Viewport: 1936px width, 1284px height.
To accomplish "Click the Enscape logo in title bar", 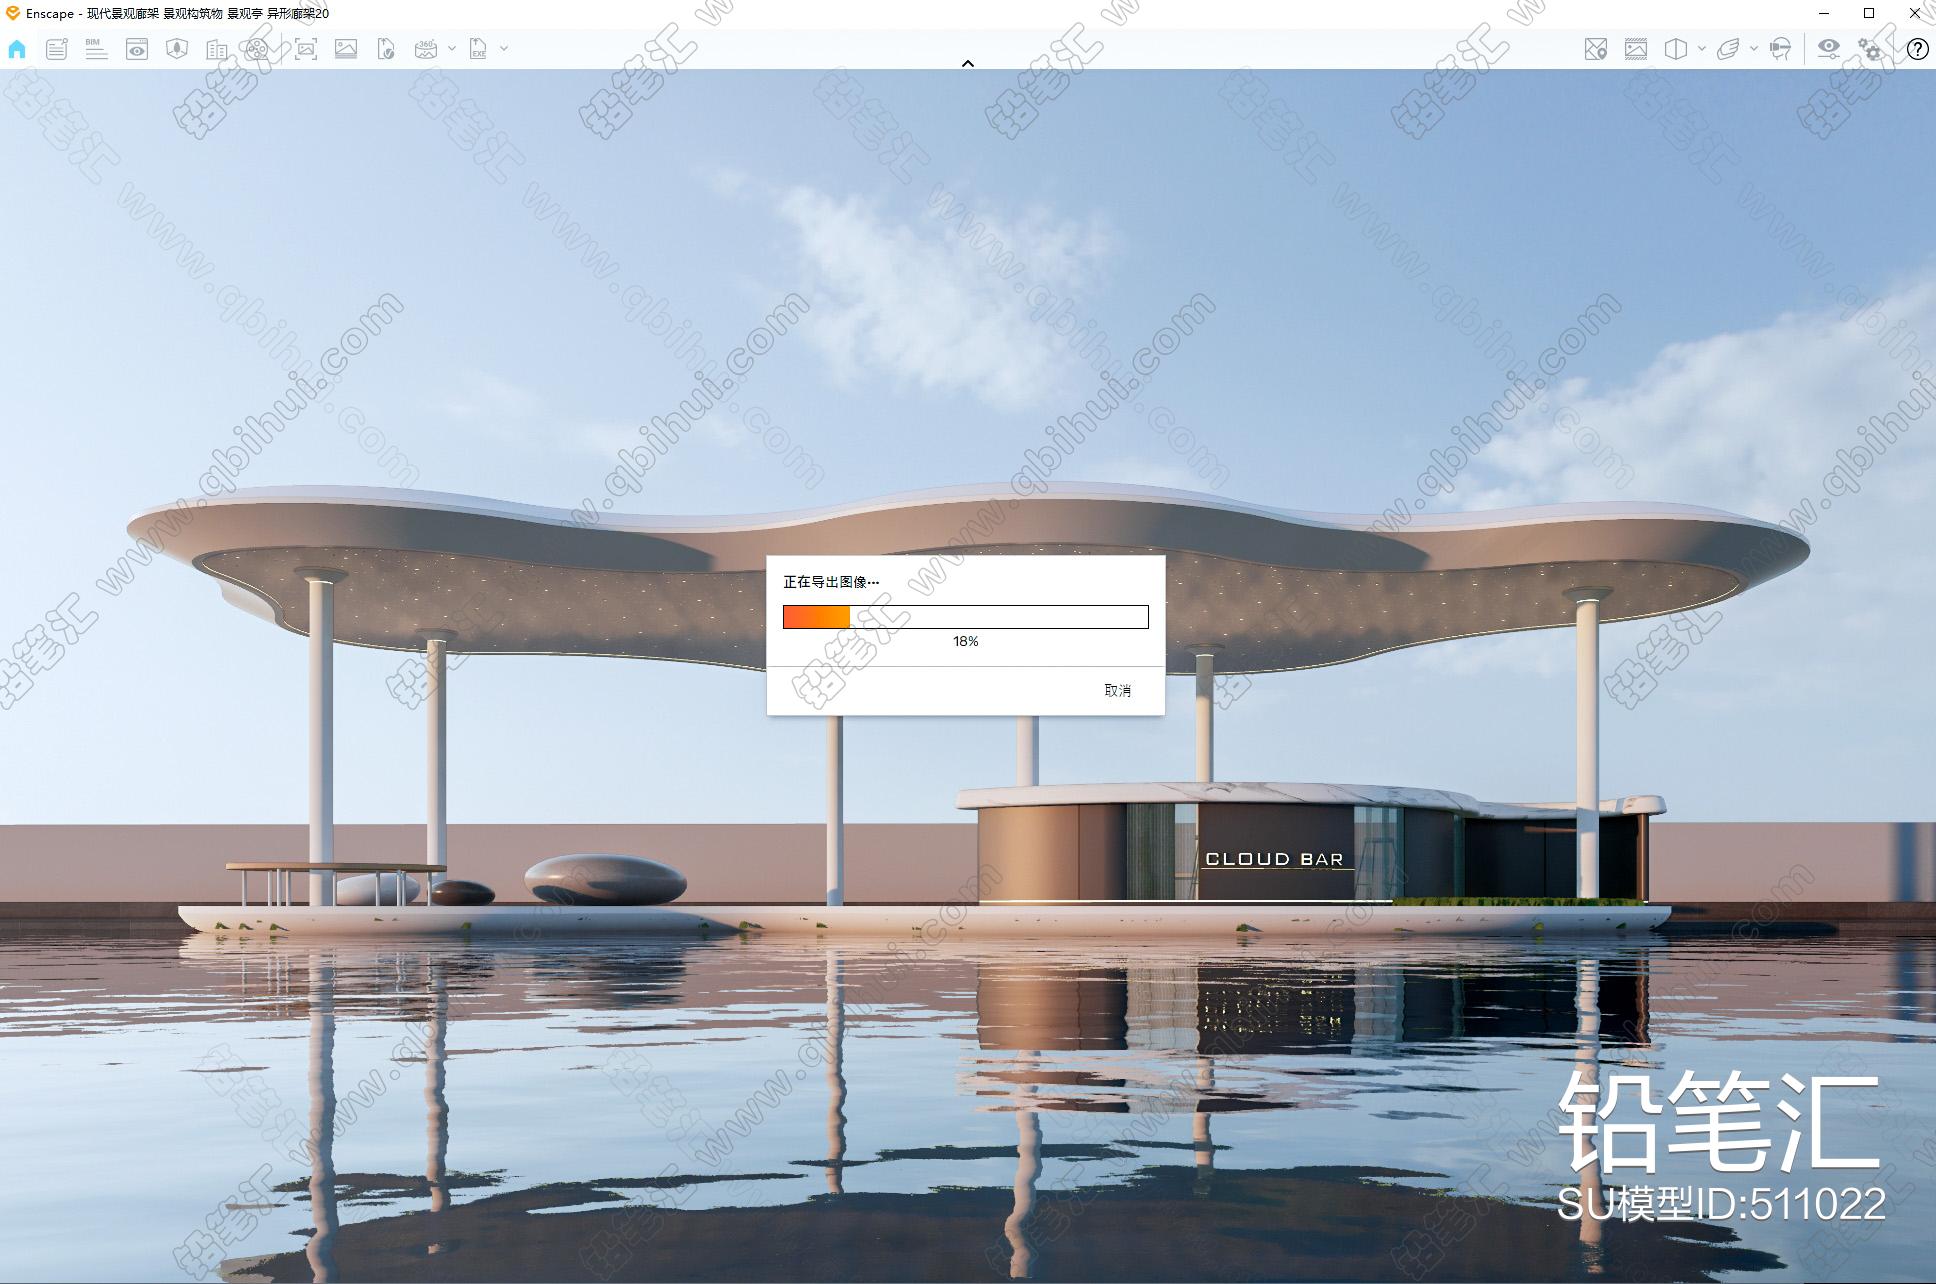I will click(x=13, y=13).
